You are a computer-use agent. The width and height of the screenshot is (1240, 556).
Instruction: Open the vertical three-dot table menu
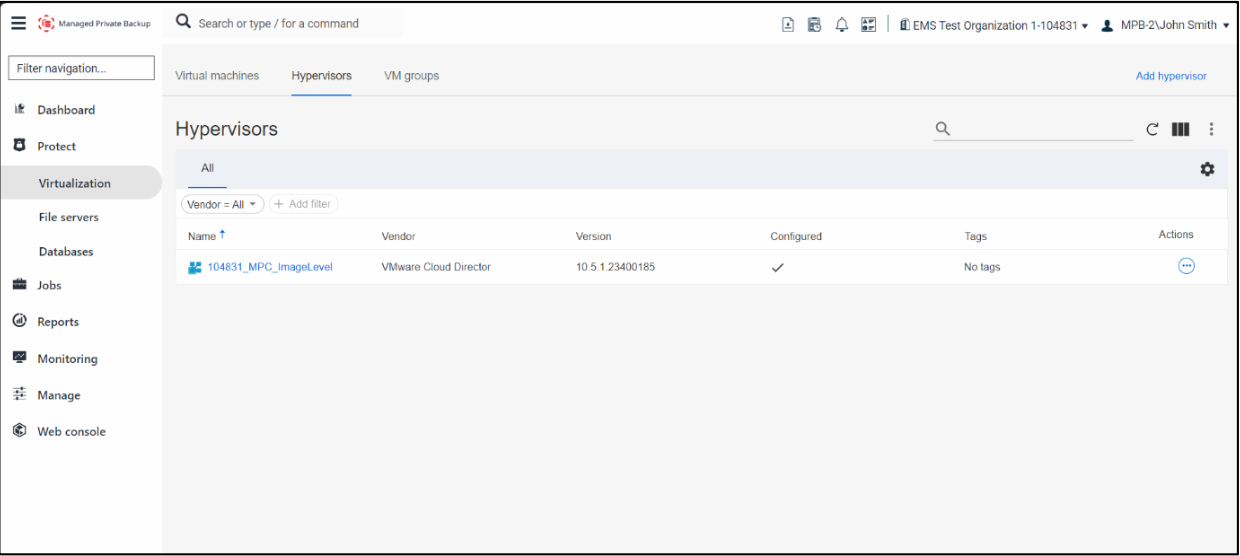[x=1212, y=129]
